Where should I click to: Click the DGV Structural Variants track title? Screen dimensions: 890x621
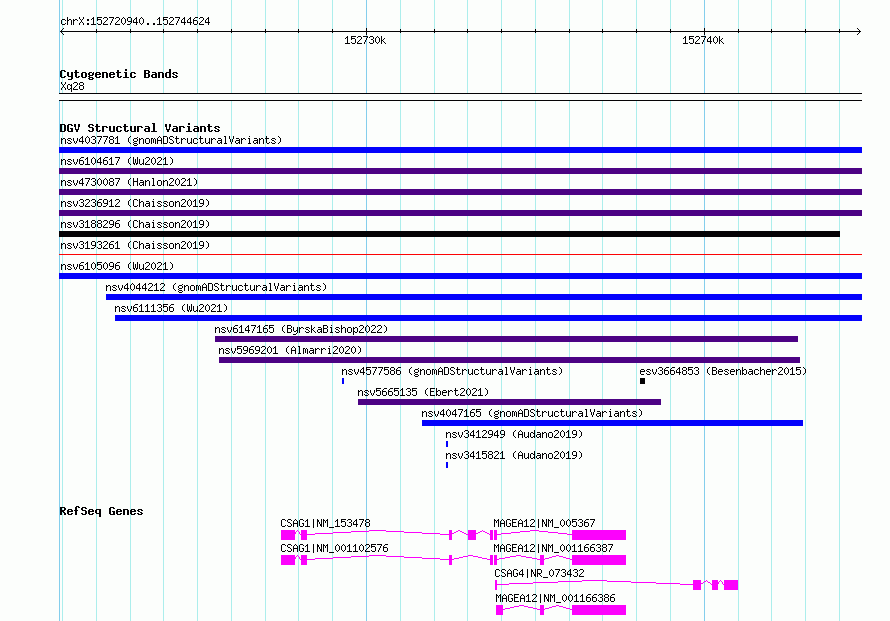point(140,128)
